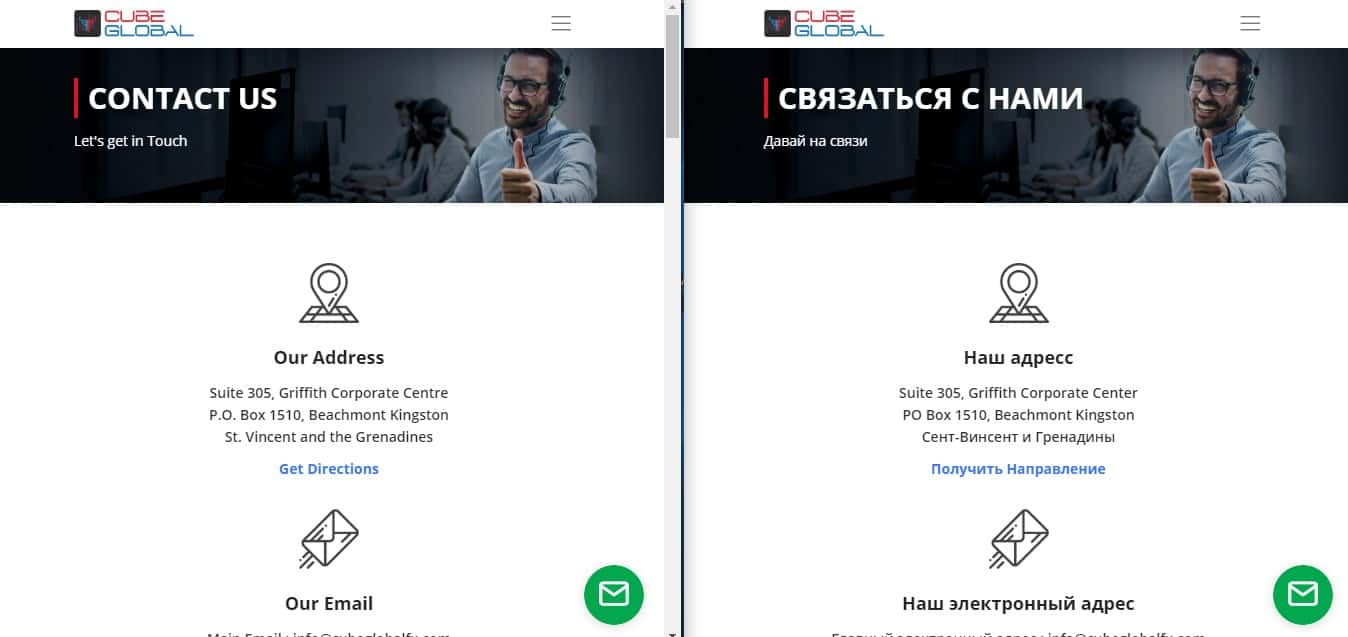The height and width of the screenshot is (637, 1348).
Task: Click Suite 305, Griffith Corporate Centre text
Action: (329, 393)
